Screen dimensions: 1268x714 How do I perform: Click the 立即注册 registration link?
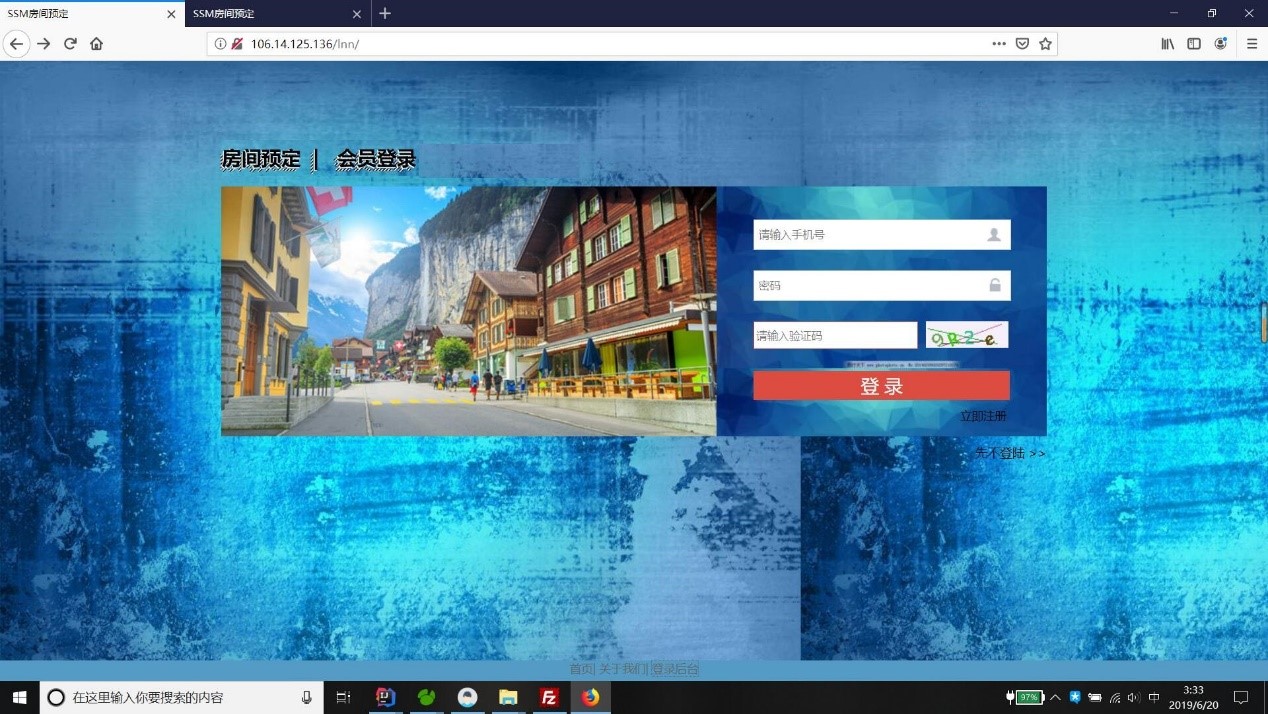985,416
